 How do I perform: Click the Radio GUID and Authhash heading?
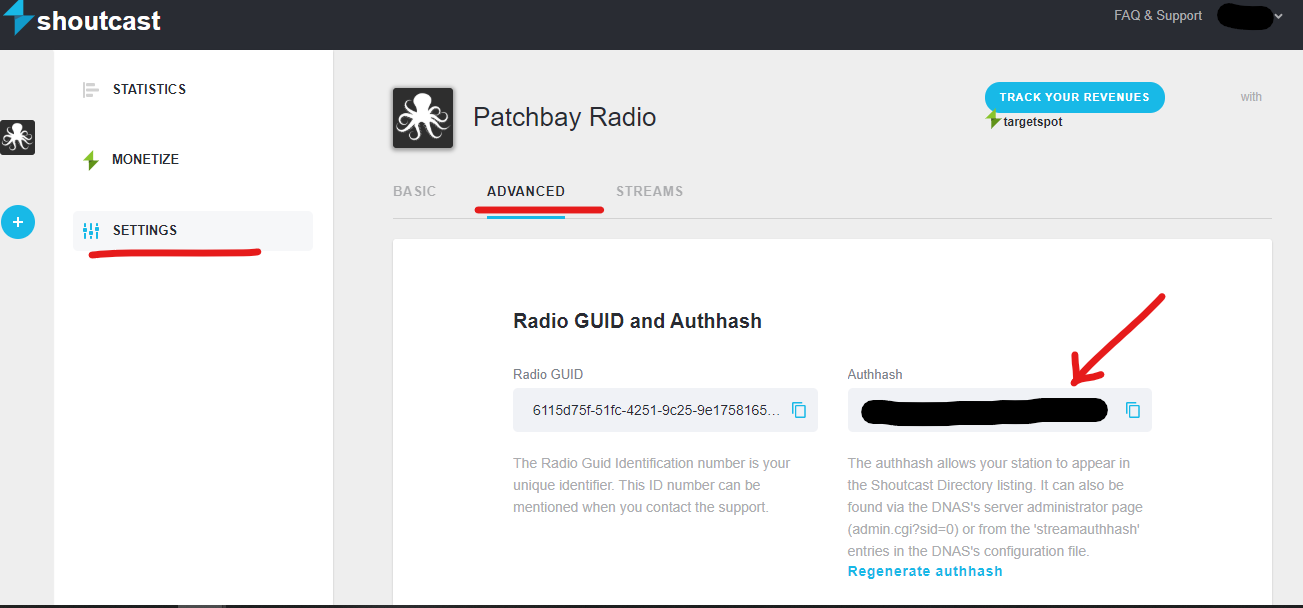pyautogui.click(x=637, y=321)
